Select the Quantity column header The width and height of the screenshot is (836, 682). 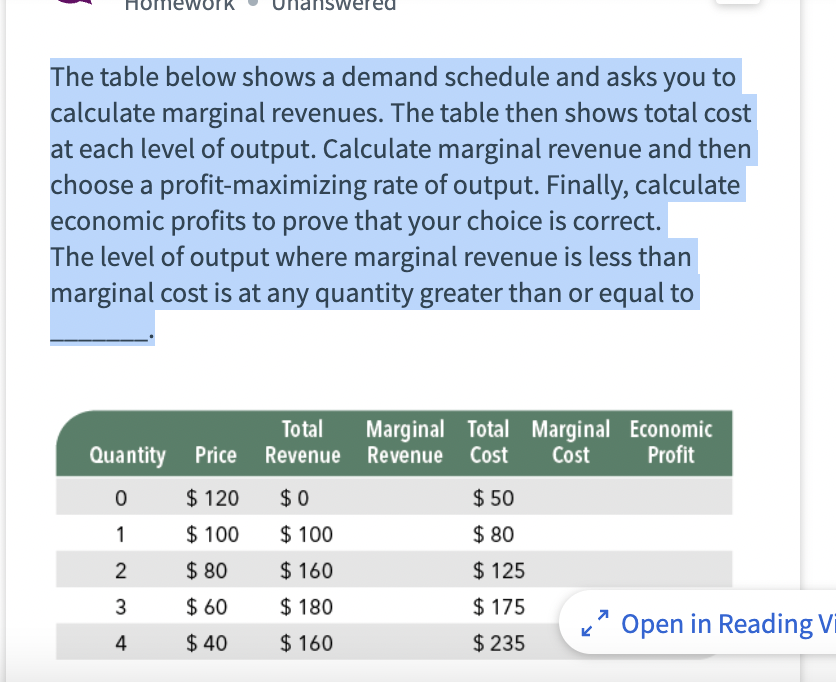tap(128, 454)
